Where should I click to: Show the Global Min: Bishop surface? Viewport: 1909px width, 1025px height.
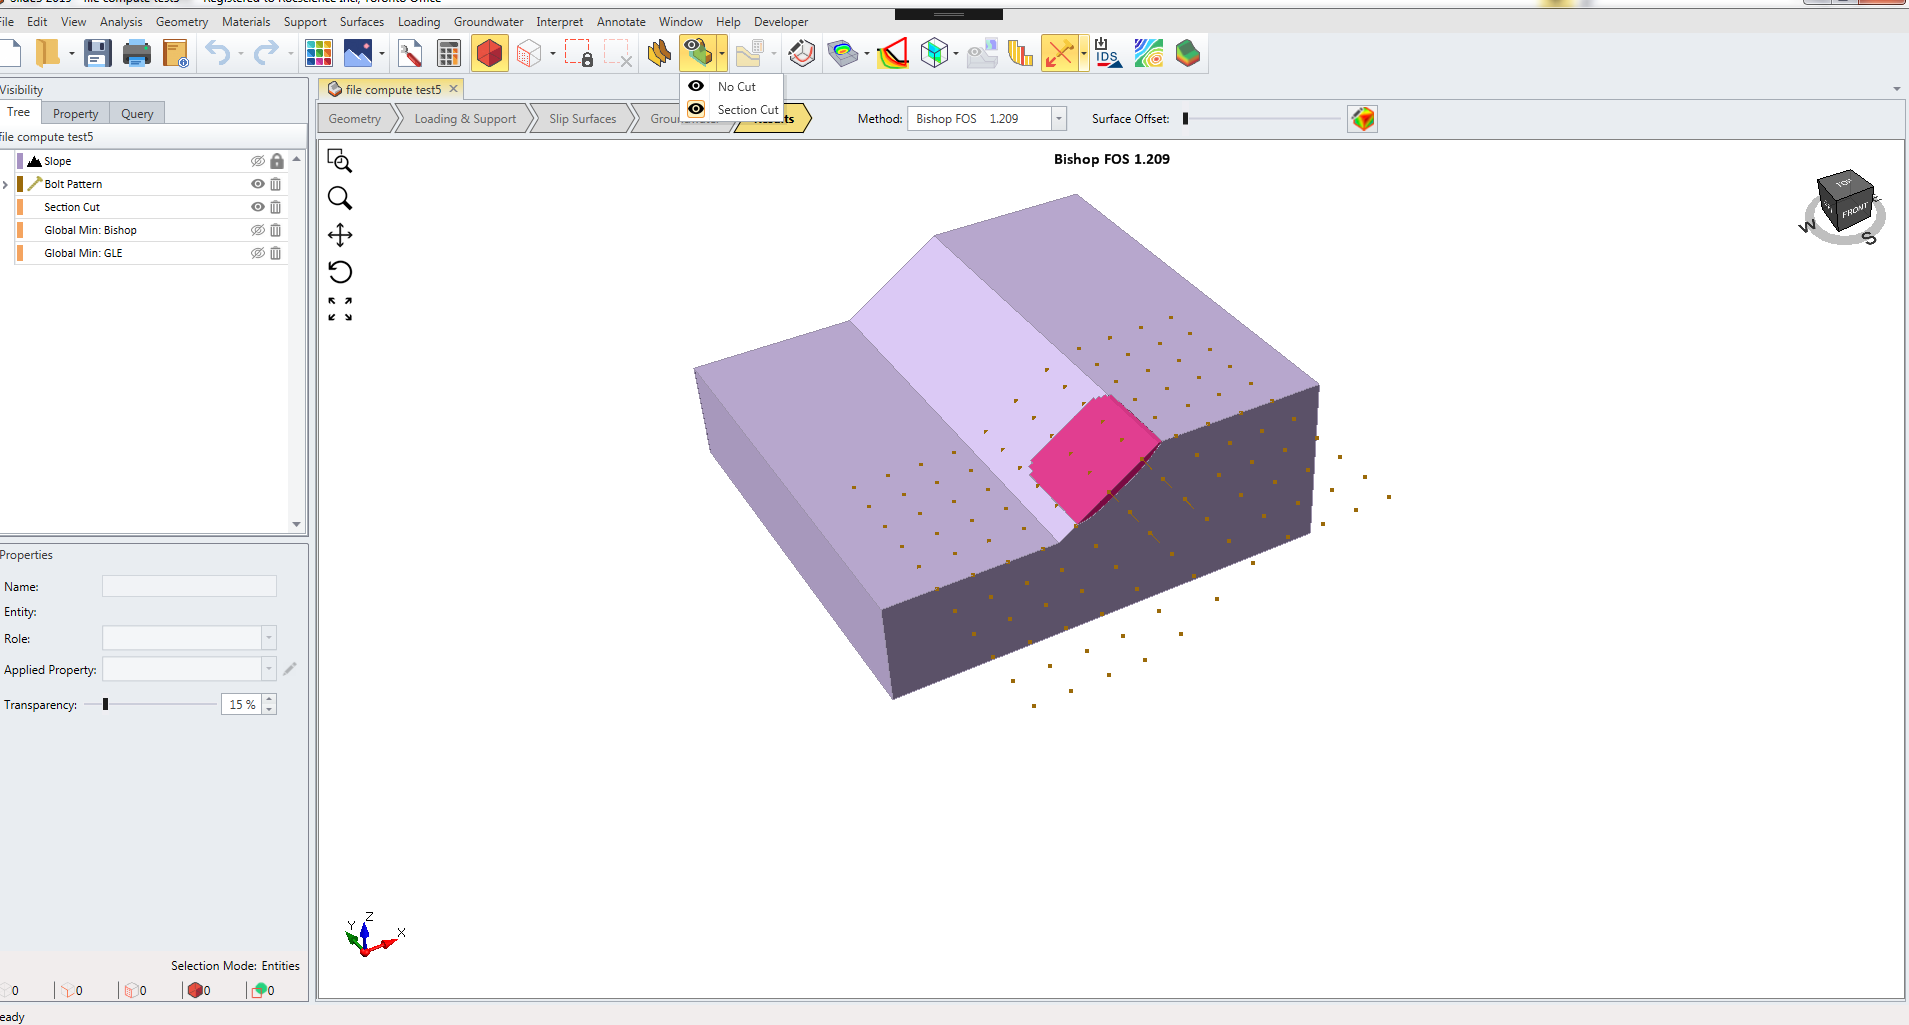257,230
